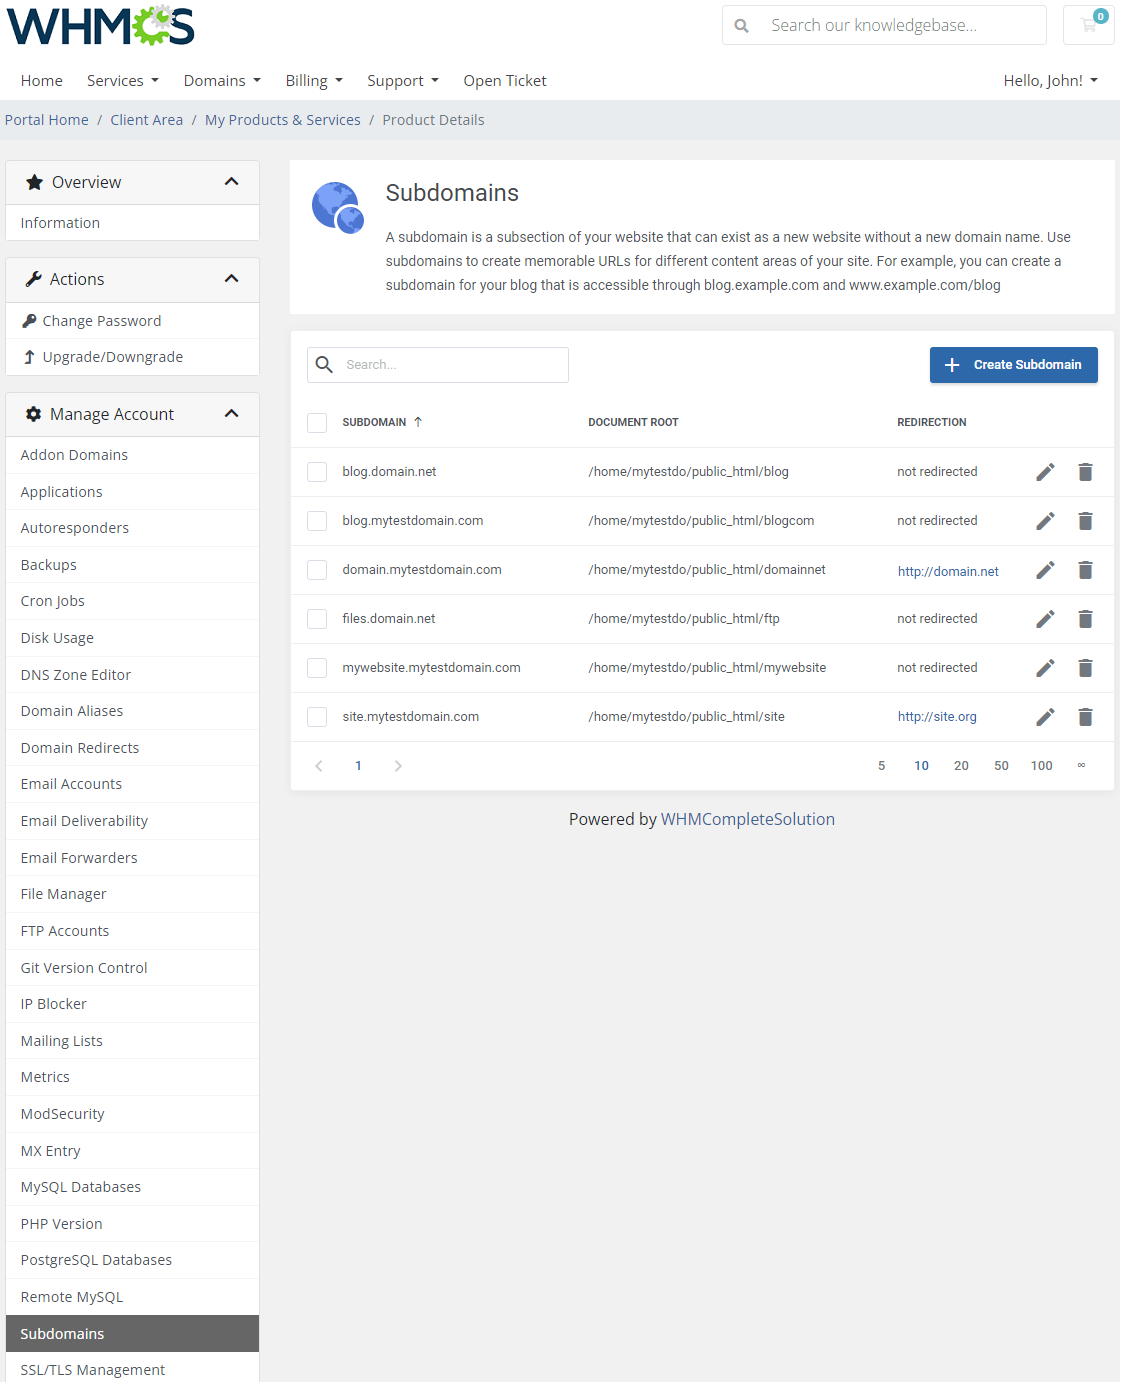Open My Products & Services breadcrumb
This screenshot has width=1121, height=1382.
click(x=283, y=120)
